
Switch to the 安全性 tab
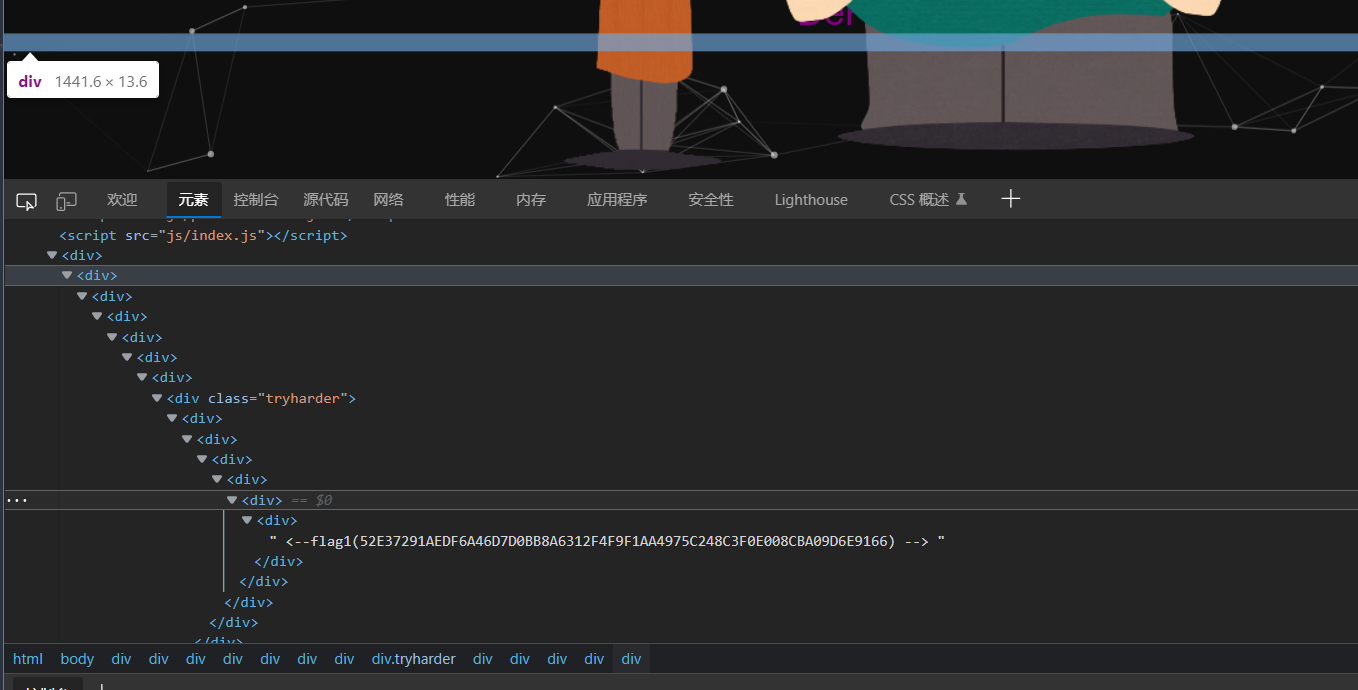click(711, 200)
